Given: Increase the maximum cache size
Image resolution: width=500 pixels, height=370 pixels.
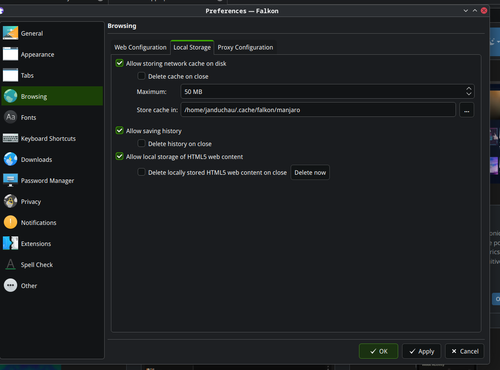Looking at the screenshot, I should (x=469, y=89).
